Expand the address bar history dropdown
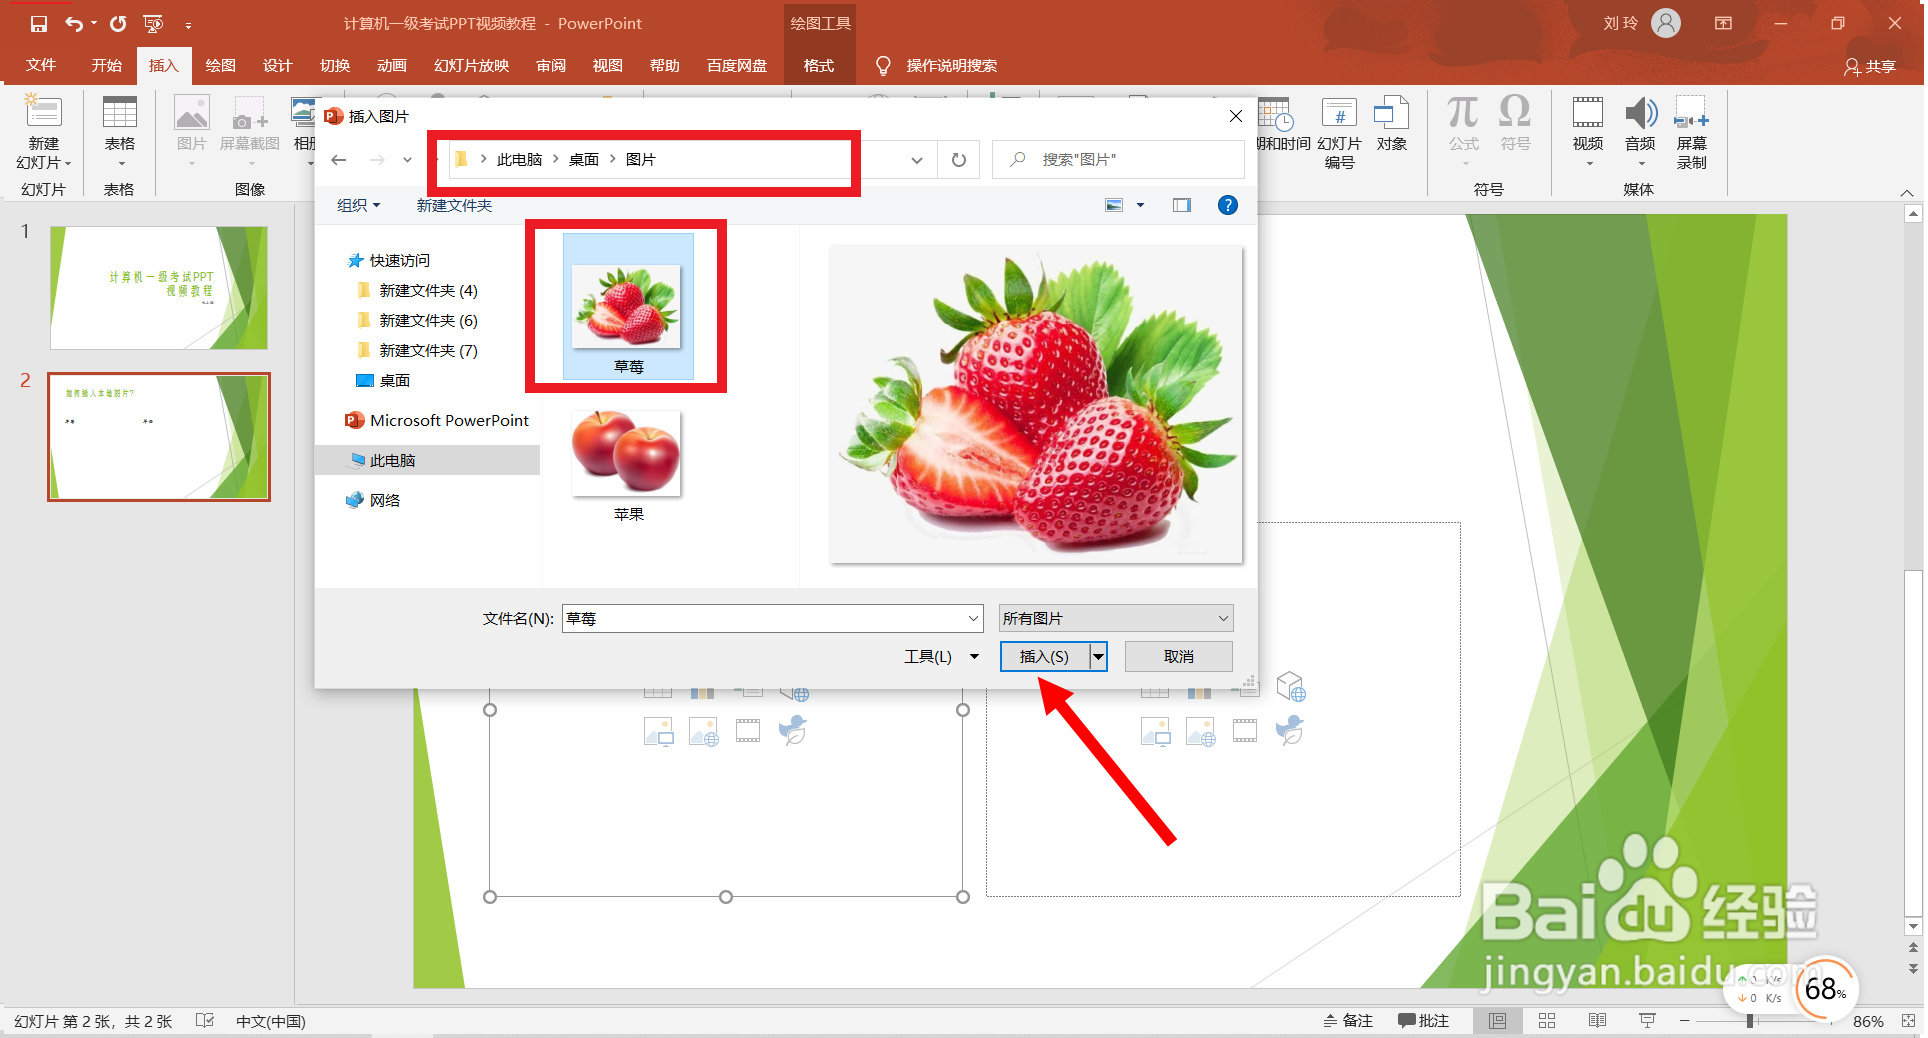 pos(916,160)
